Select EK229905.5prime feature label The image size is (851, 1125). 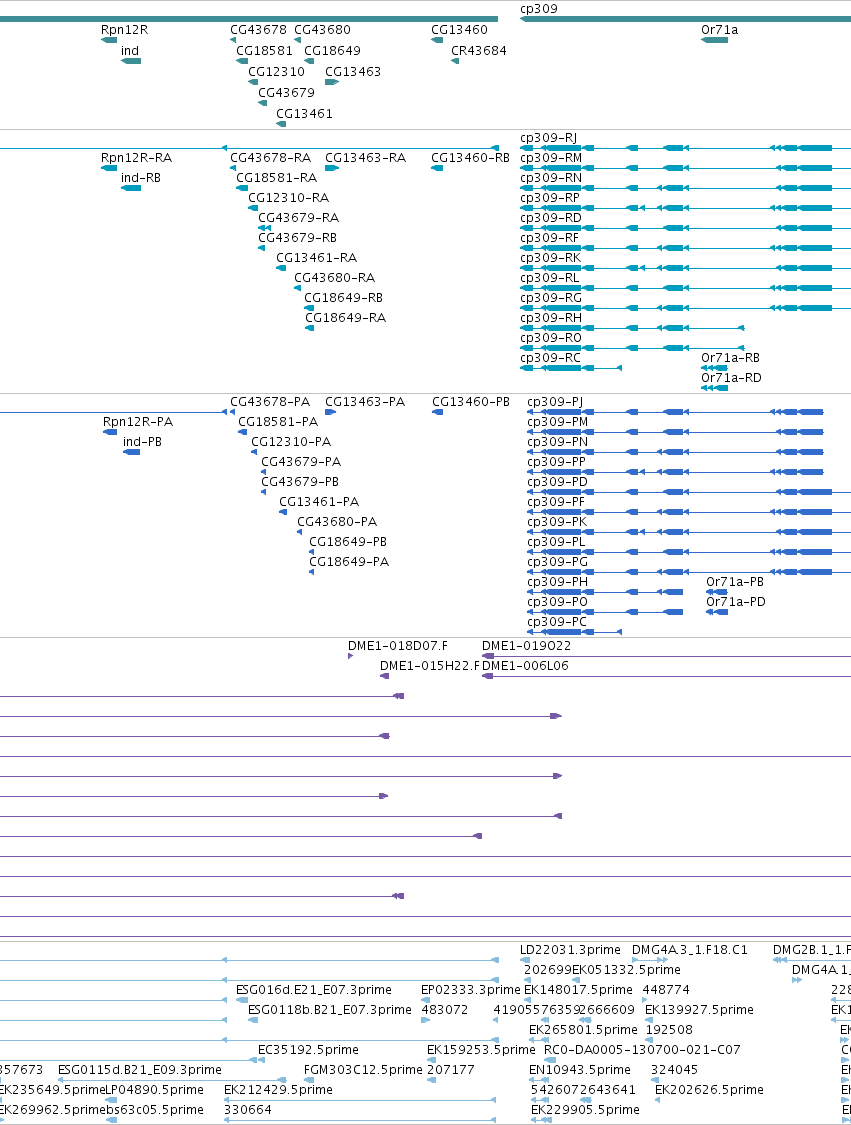(585, 1110)
